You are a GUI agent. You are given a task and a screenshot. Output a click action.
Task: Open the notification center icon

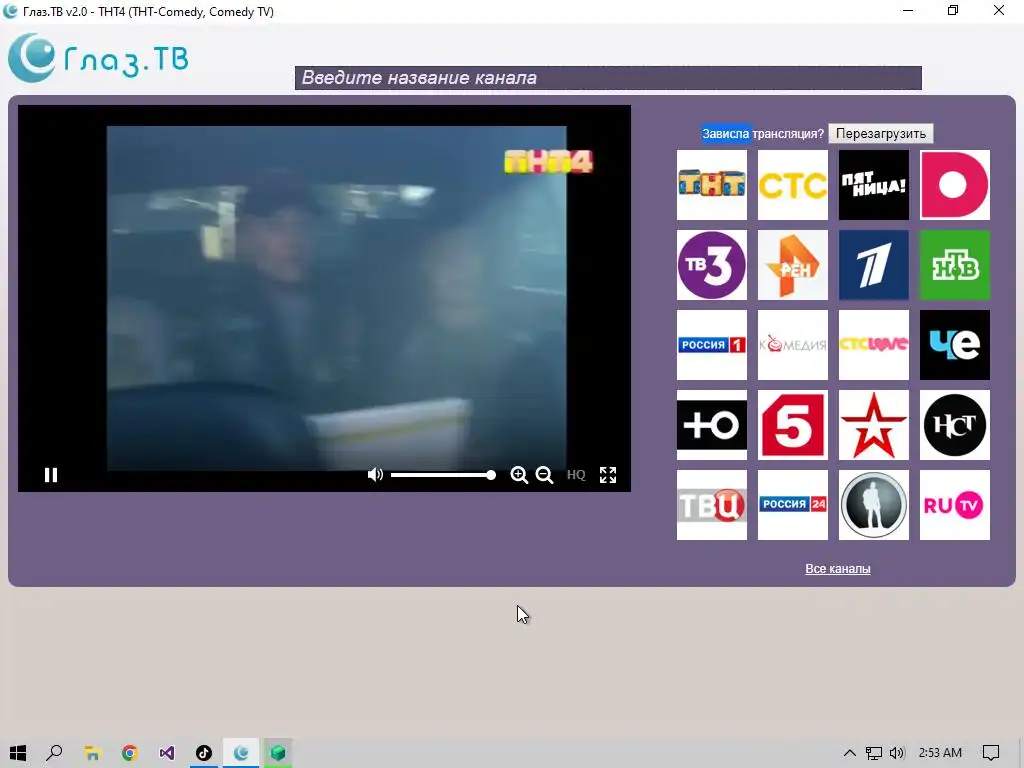991,753
